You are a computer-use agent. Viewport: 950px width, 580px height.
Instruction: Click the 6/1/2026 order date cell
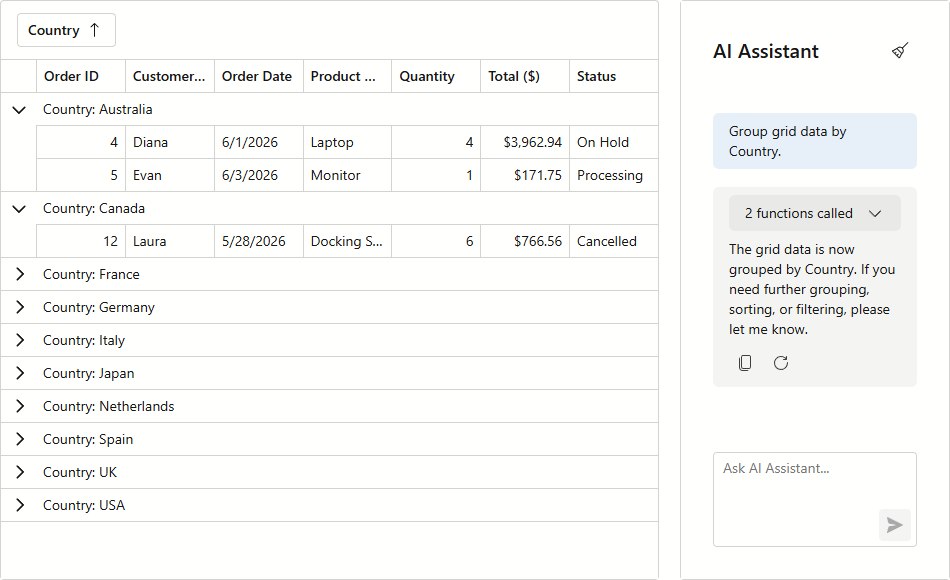[x=259, y=142]
